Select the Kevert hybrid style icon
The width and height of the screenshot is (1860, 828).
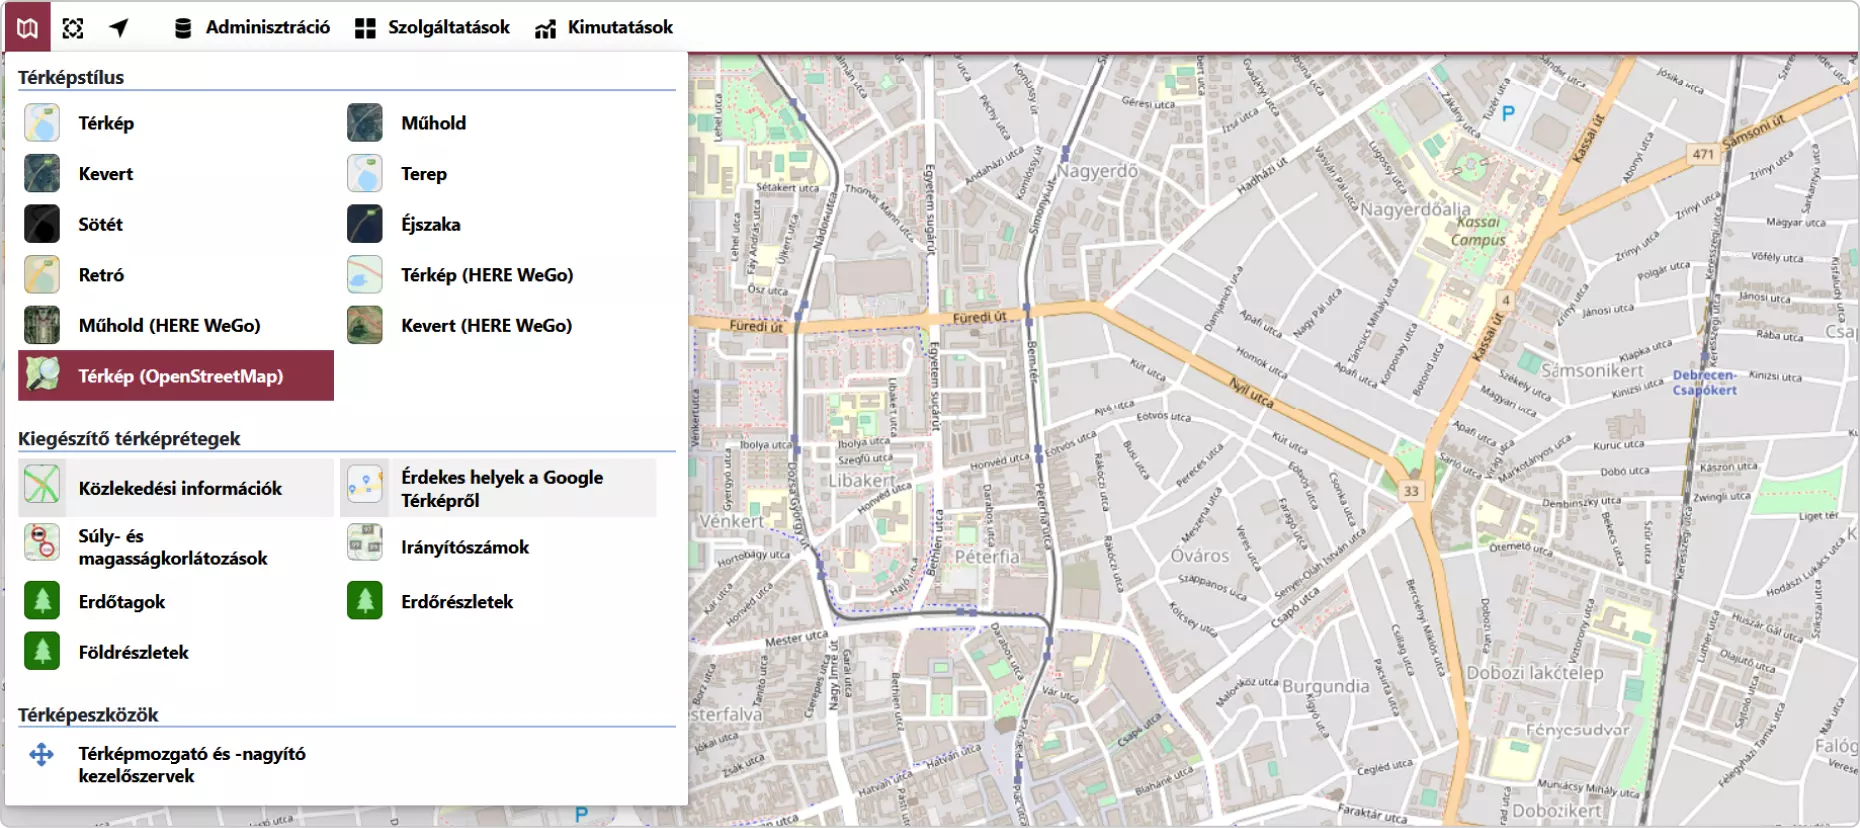pyautogui.click(x=42, y=174)
